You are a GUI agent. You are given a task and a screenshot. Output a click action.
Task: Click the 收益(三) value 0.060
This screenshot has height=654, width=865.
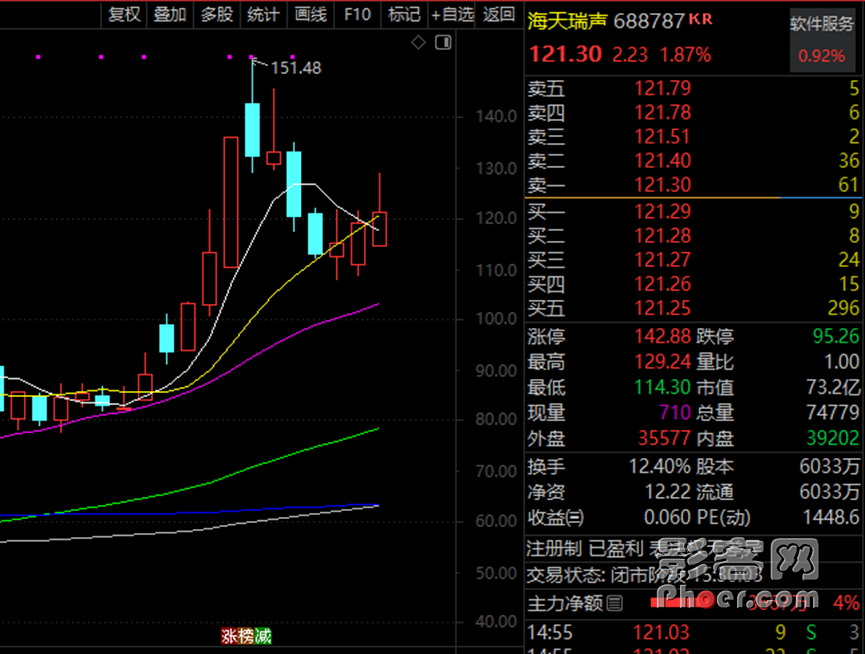click(x=667, y=517)
